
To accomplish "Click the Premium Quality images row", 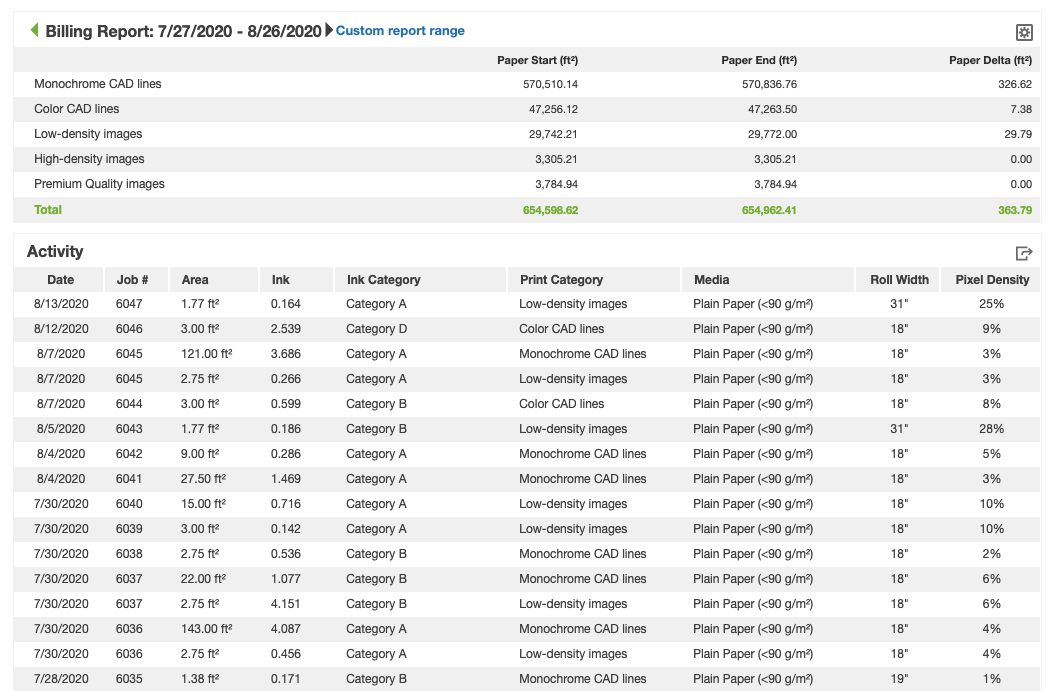I will (99, 184).
